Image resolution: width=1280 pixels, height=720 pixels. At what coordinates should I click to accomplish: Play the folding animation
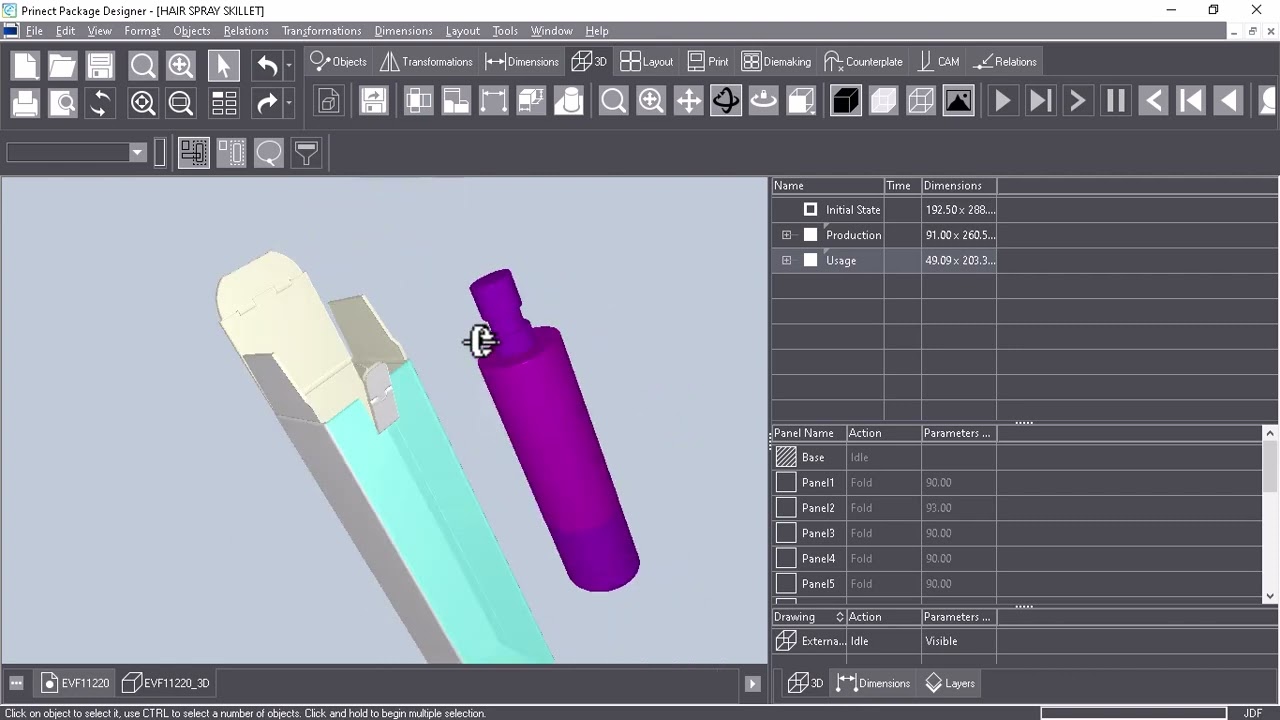click(x=1003, y=101)
